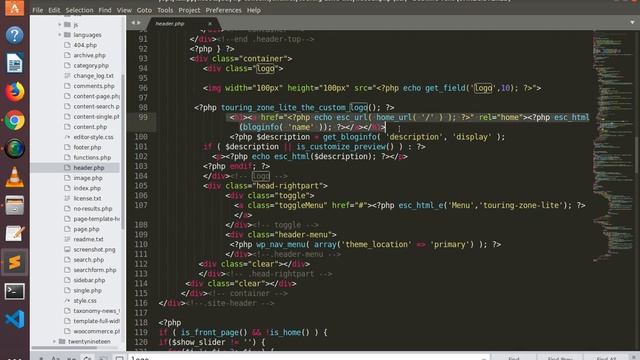The width and height of the screenshot is (640, 360).
Task: Open the File menu
Action: coord(38,10)
